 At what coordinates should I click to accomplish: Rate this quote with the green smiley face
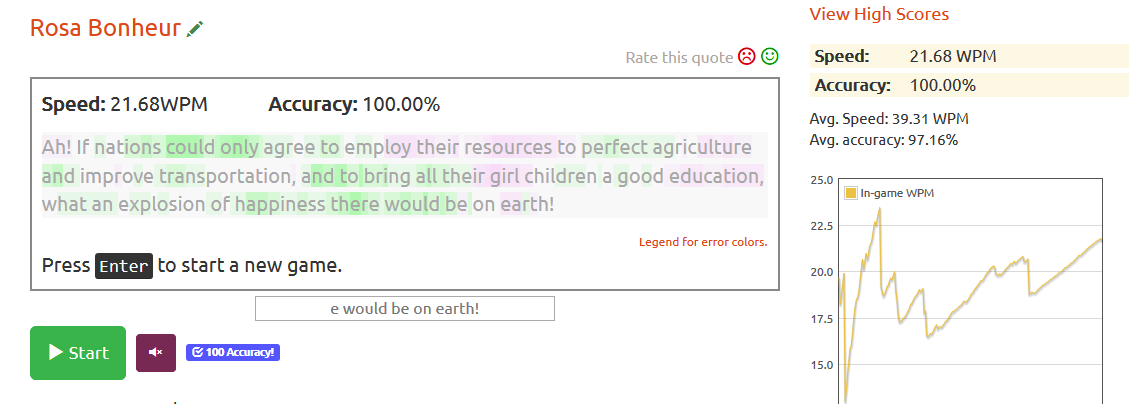pos(769,57)
